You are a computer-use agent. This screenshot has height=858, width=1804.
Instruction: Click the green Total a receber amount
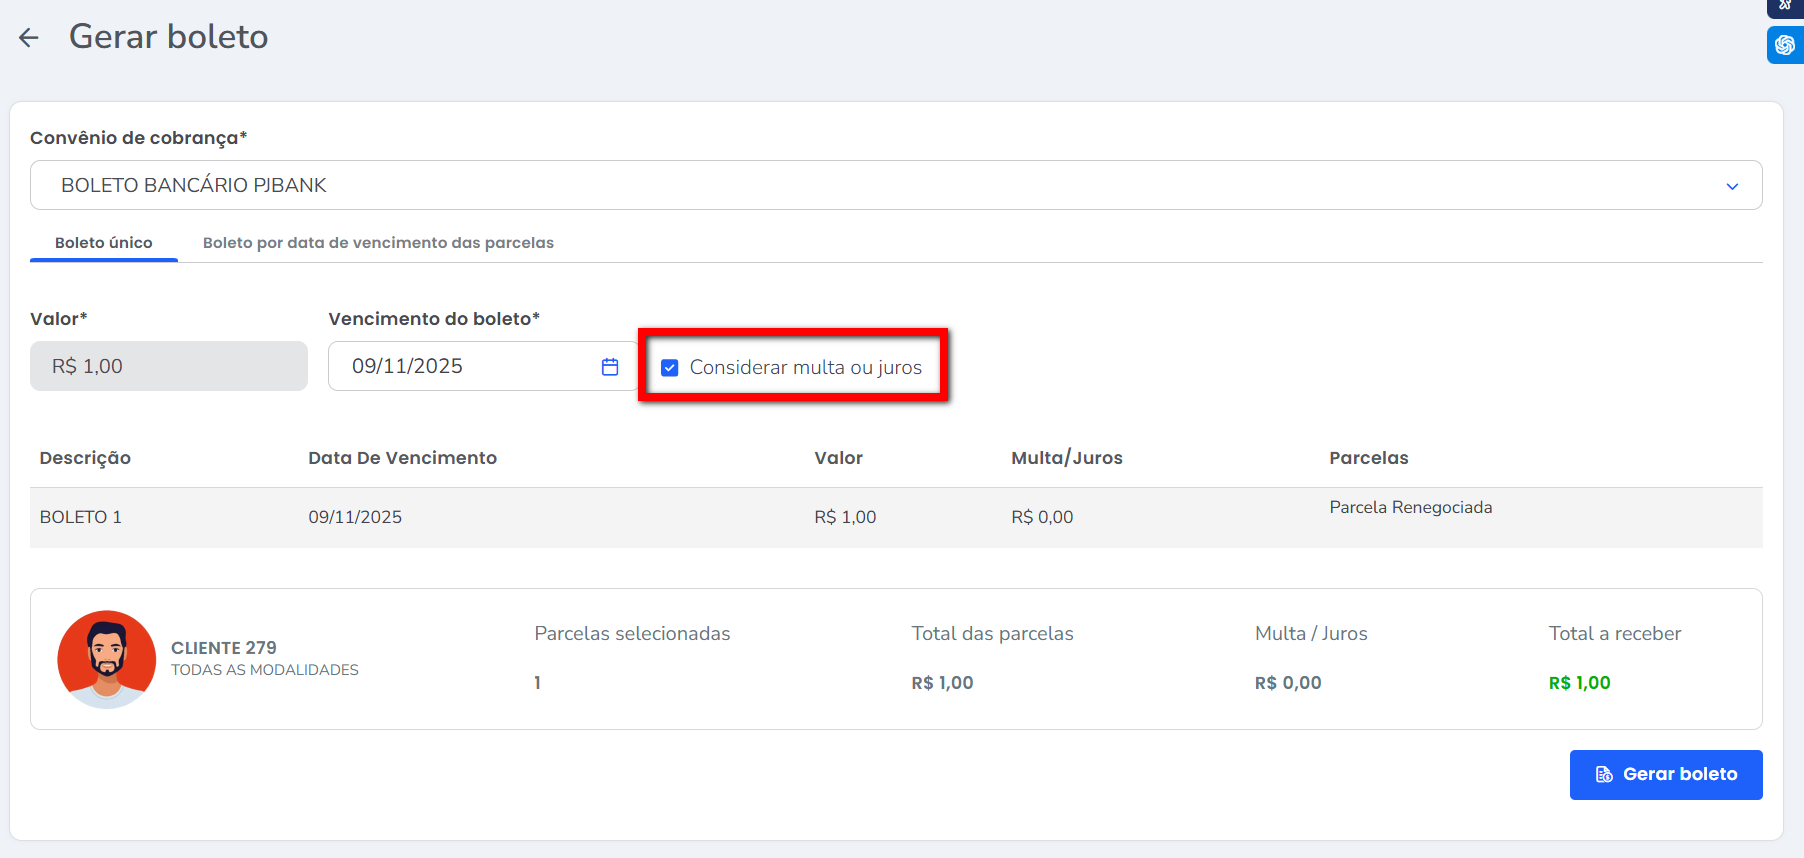pos(1579,683)
